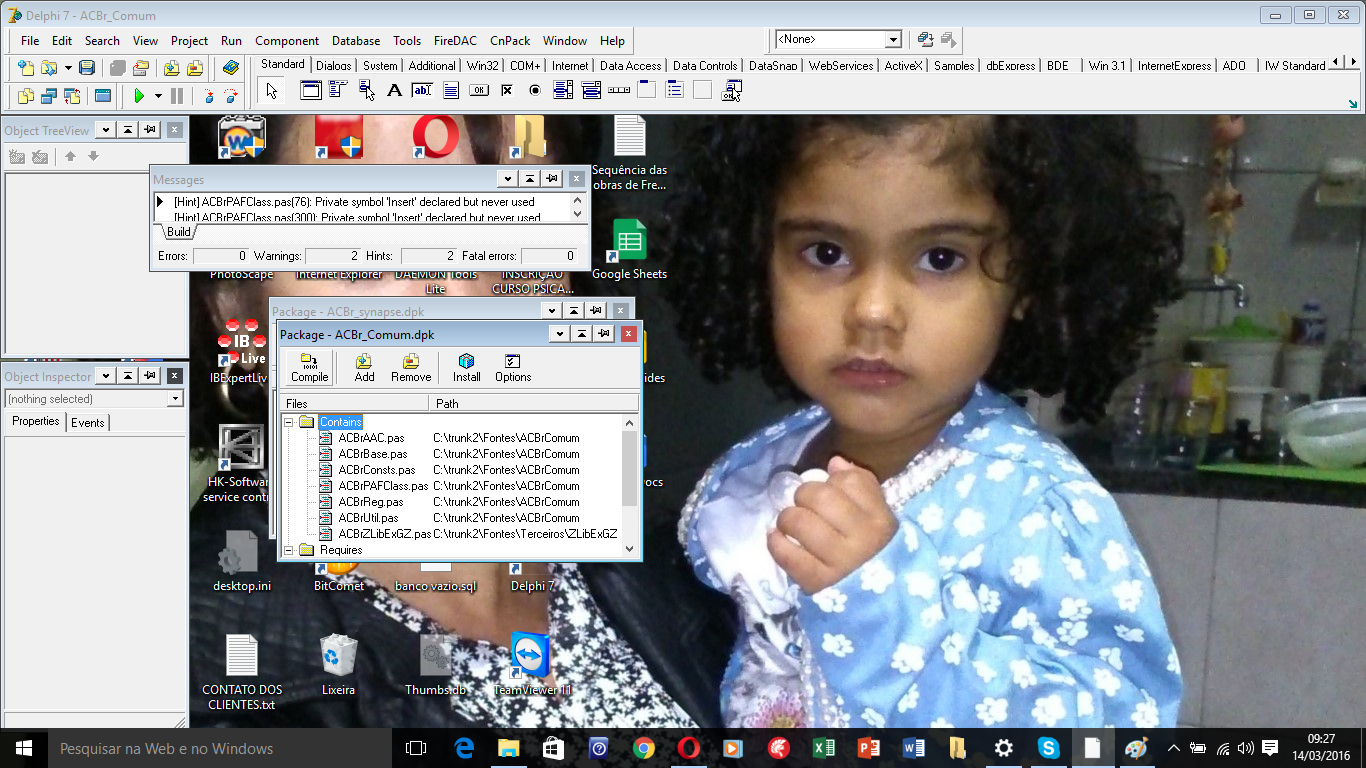Screen dimensions: 1366x768
Task: Open TeamViewer 11 desktop shortcut
Action: click(x=532, y=665)
